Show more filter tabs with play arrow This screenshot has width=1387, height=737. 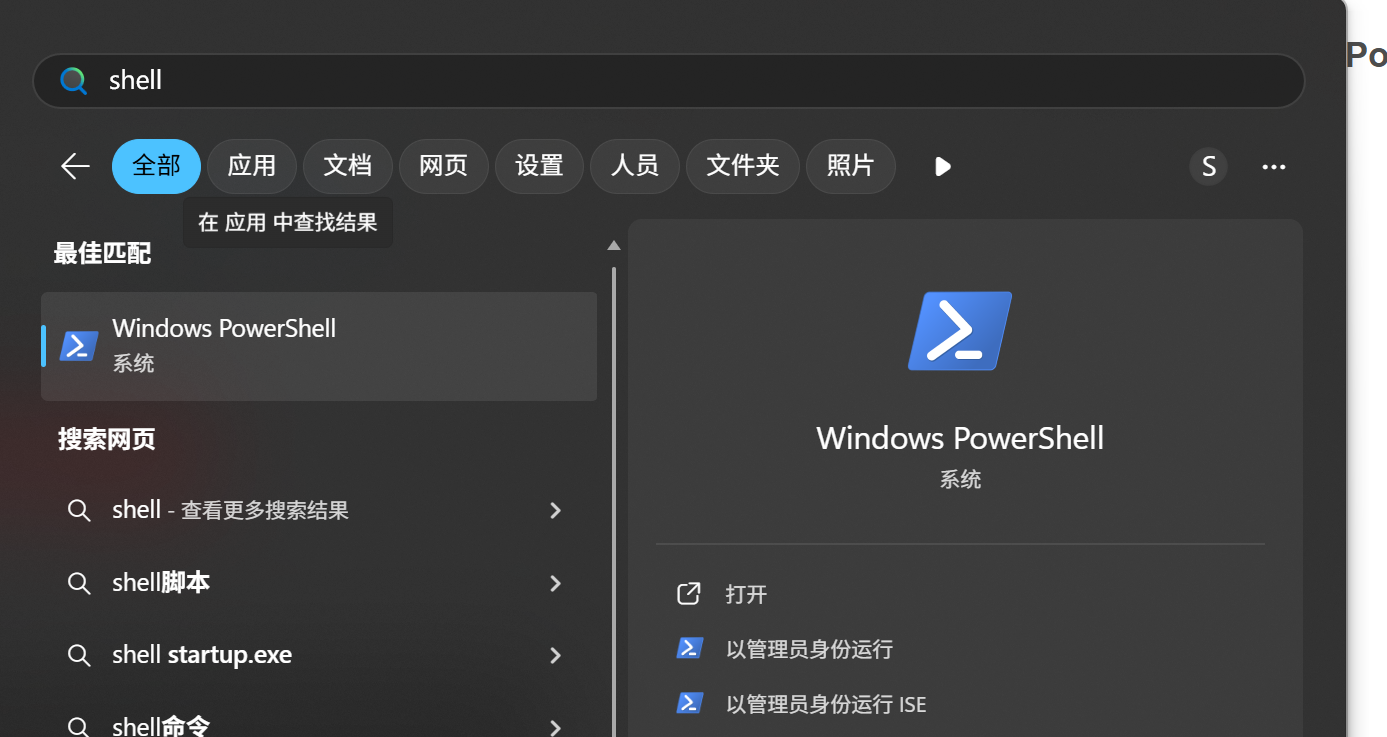click(x=942, y=166)
